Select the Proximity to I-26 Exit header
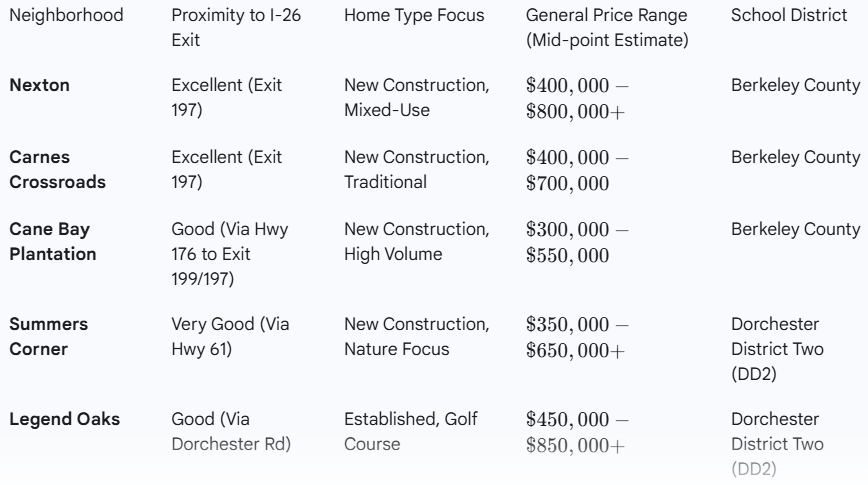The height and width of the screenshot is (485, 868). pos(236,27)
